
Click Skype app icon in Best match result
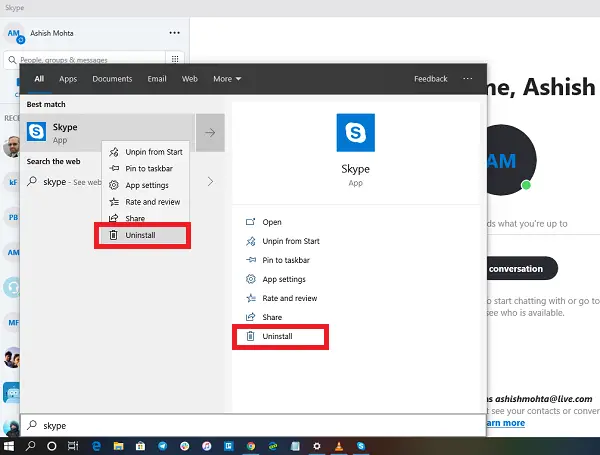pos(36,132)
